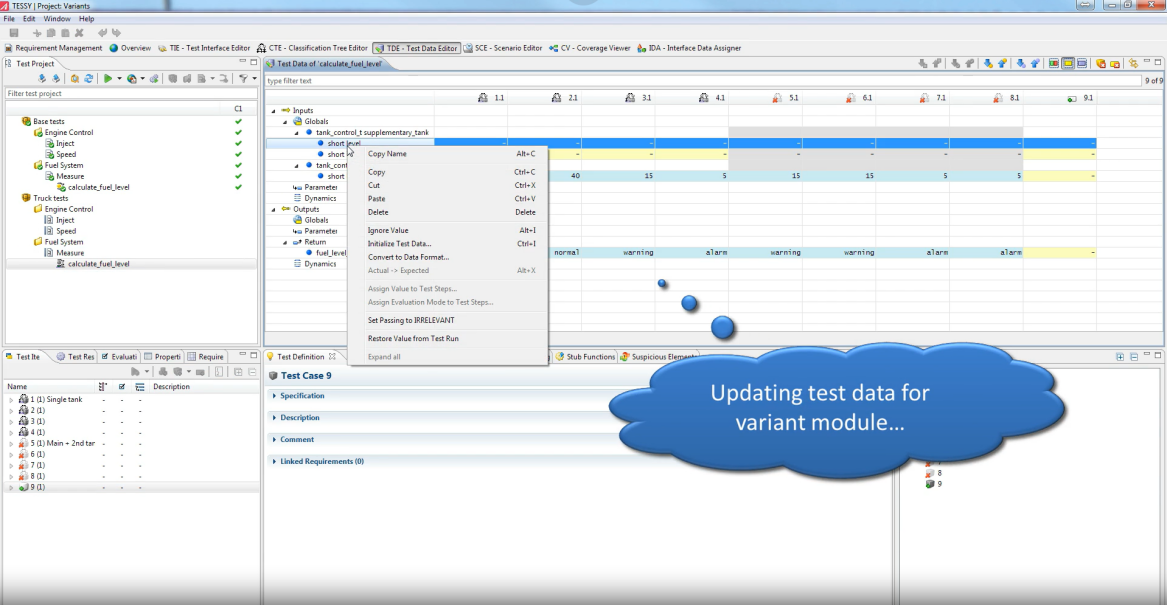Screen dimensions: 1167x605
Task: Toggle the green-red view mode button
Action: click(1054, 64)
